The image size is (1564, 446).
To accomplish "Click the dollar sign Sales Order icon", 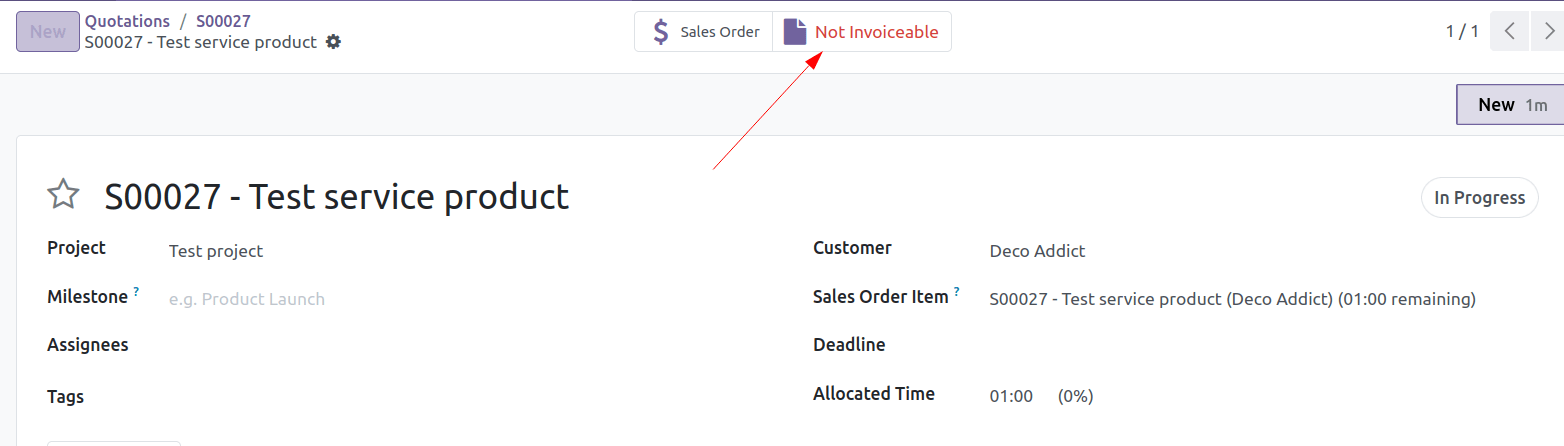I will (661, 32).
